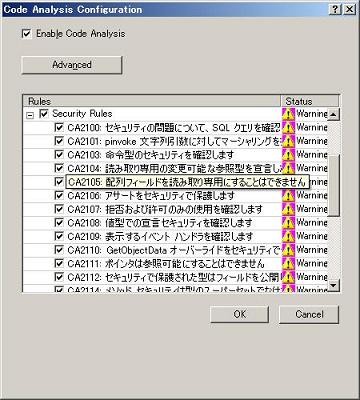This screenshot has width=360, height=400.
Task: Click the Status column header
Action: [310, 101]
